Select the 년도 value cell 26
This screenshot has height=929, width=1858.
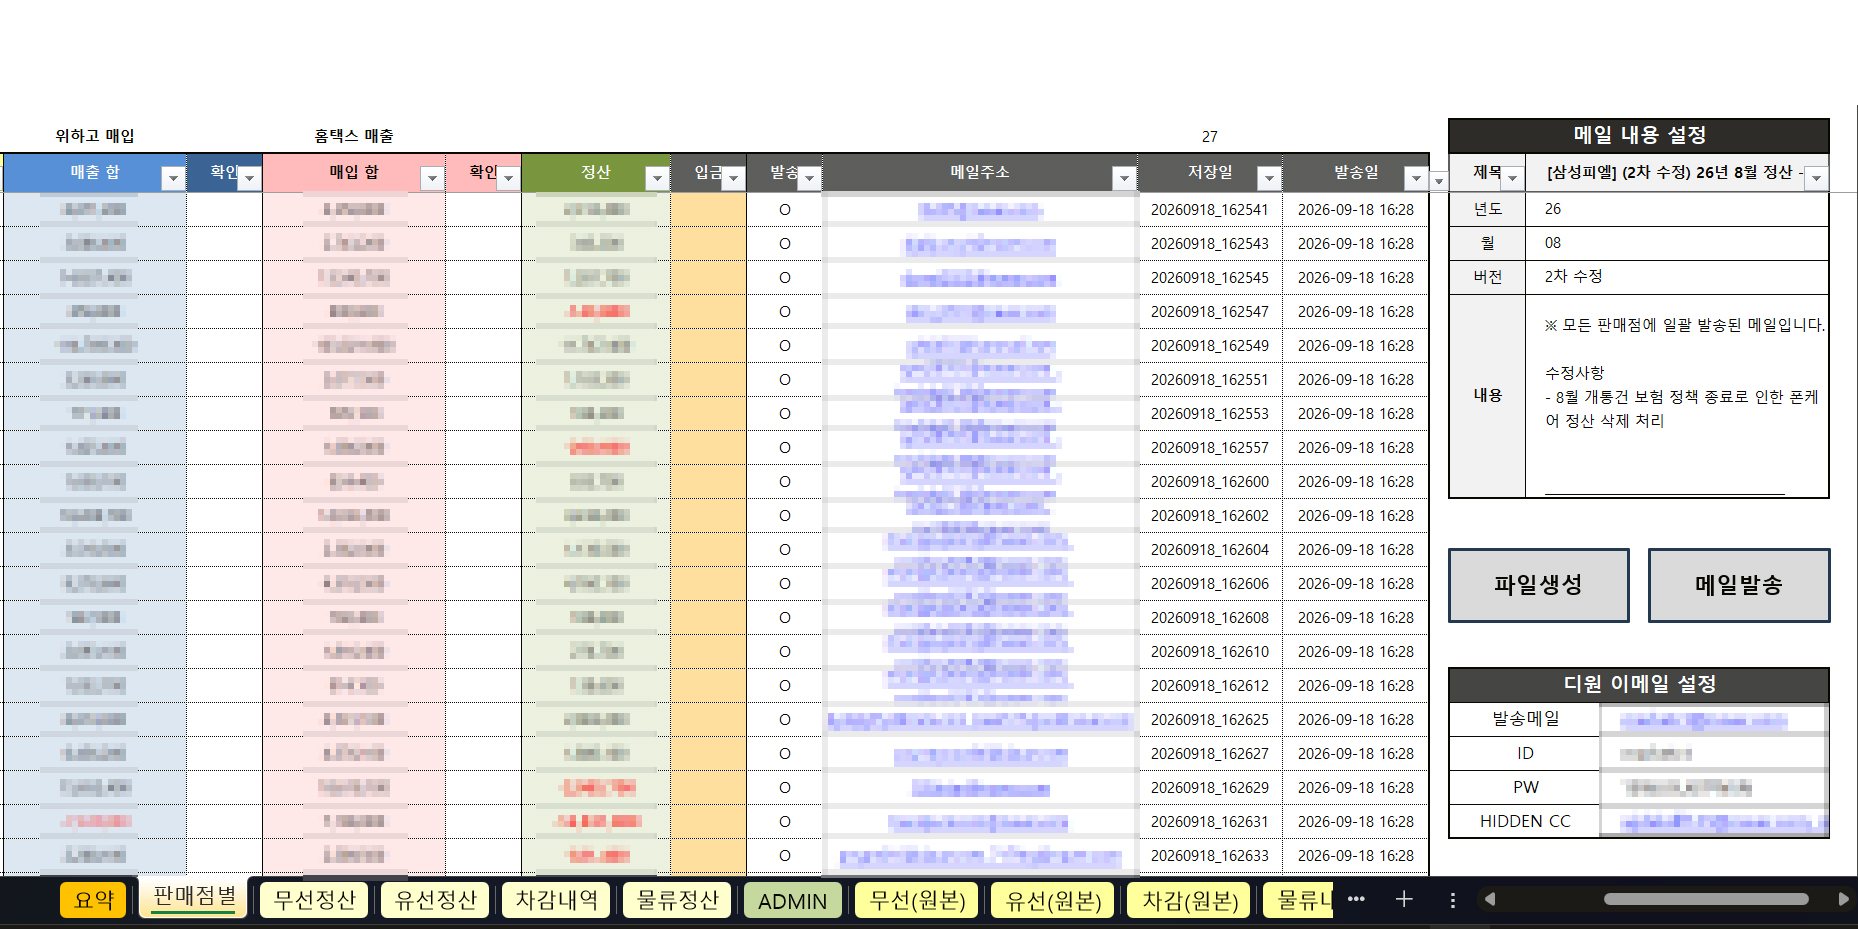1677,209
